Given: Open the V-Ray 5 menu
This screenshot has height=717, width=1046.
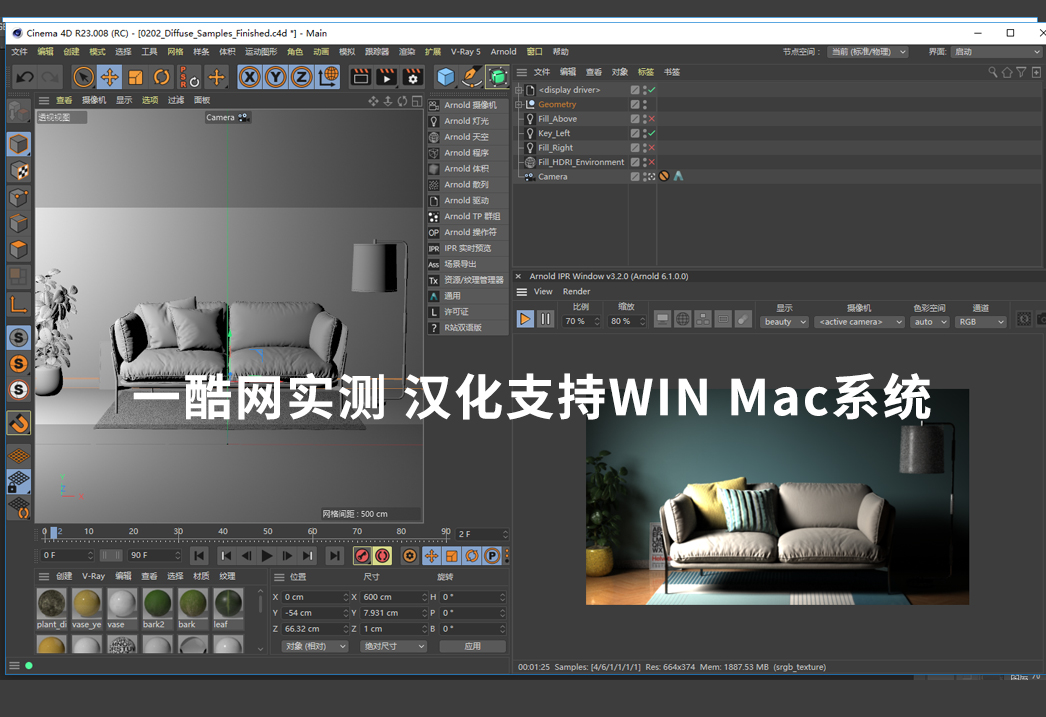Looking at the screenshot, I should [466, 52].
